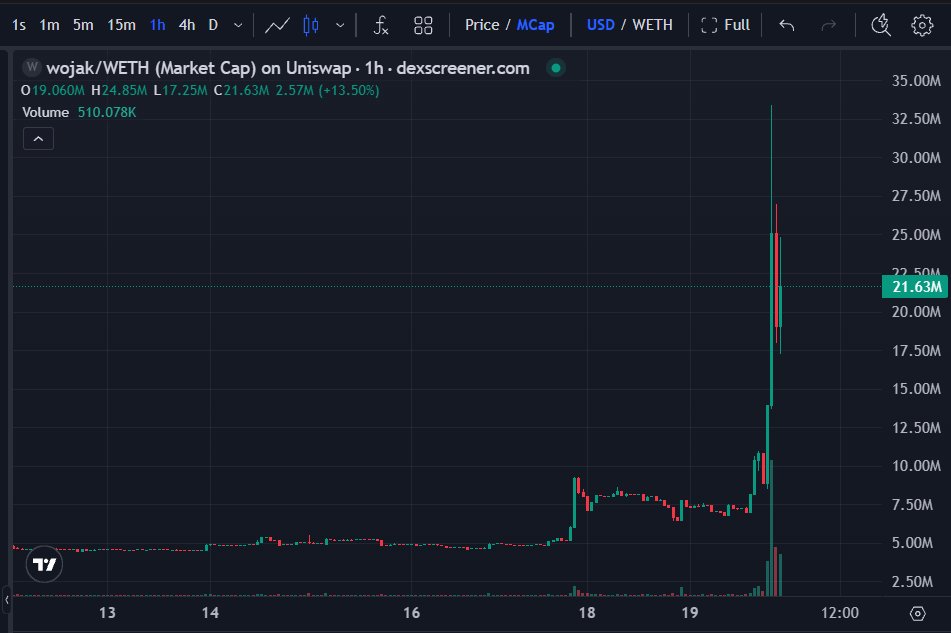This screenshot has width=951, height=633.
Task: Switch display from MCap to Price
Action: click(x=483, y=24)
